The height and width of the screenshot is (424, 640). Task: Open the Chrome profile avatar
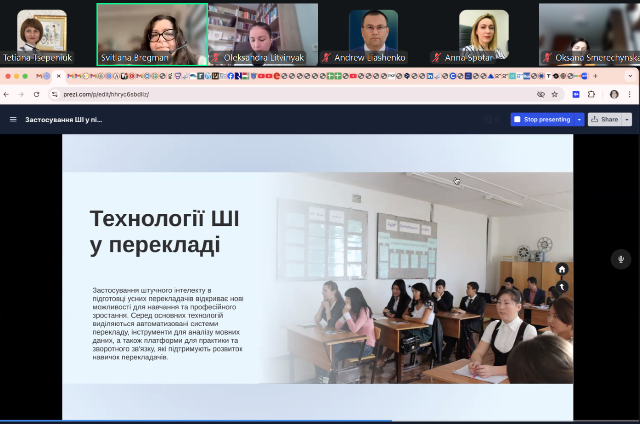click(614, 94)
